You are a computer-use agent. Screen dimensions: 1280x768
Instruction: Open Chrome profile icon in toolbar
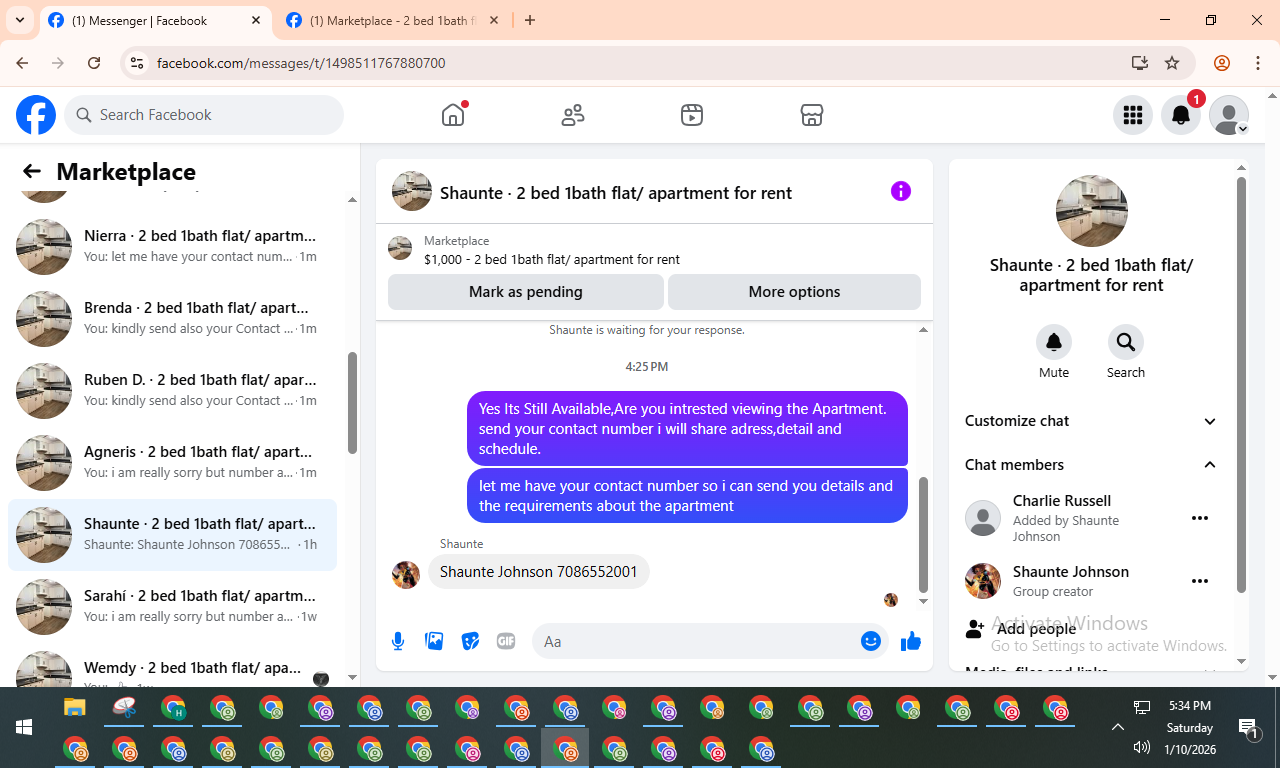click(x=1222, y=63)
